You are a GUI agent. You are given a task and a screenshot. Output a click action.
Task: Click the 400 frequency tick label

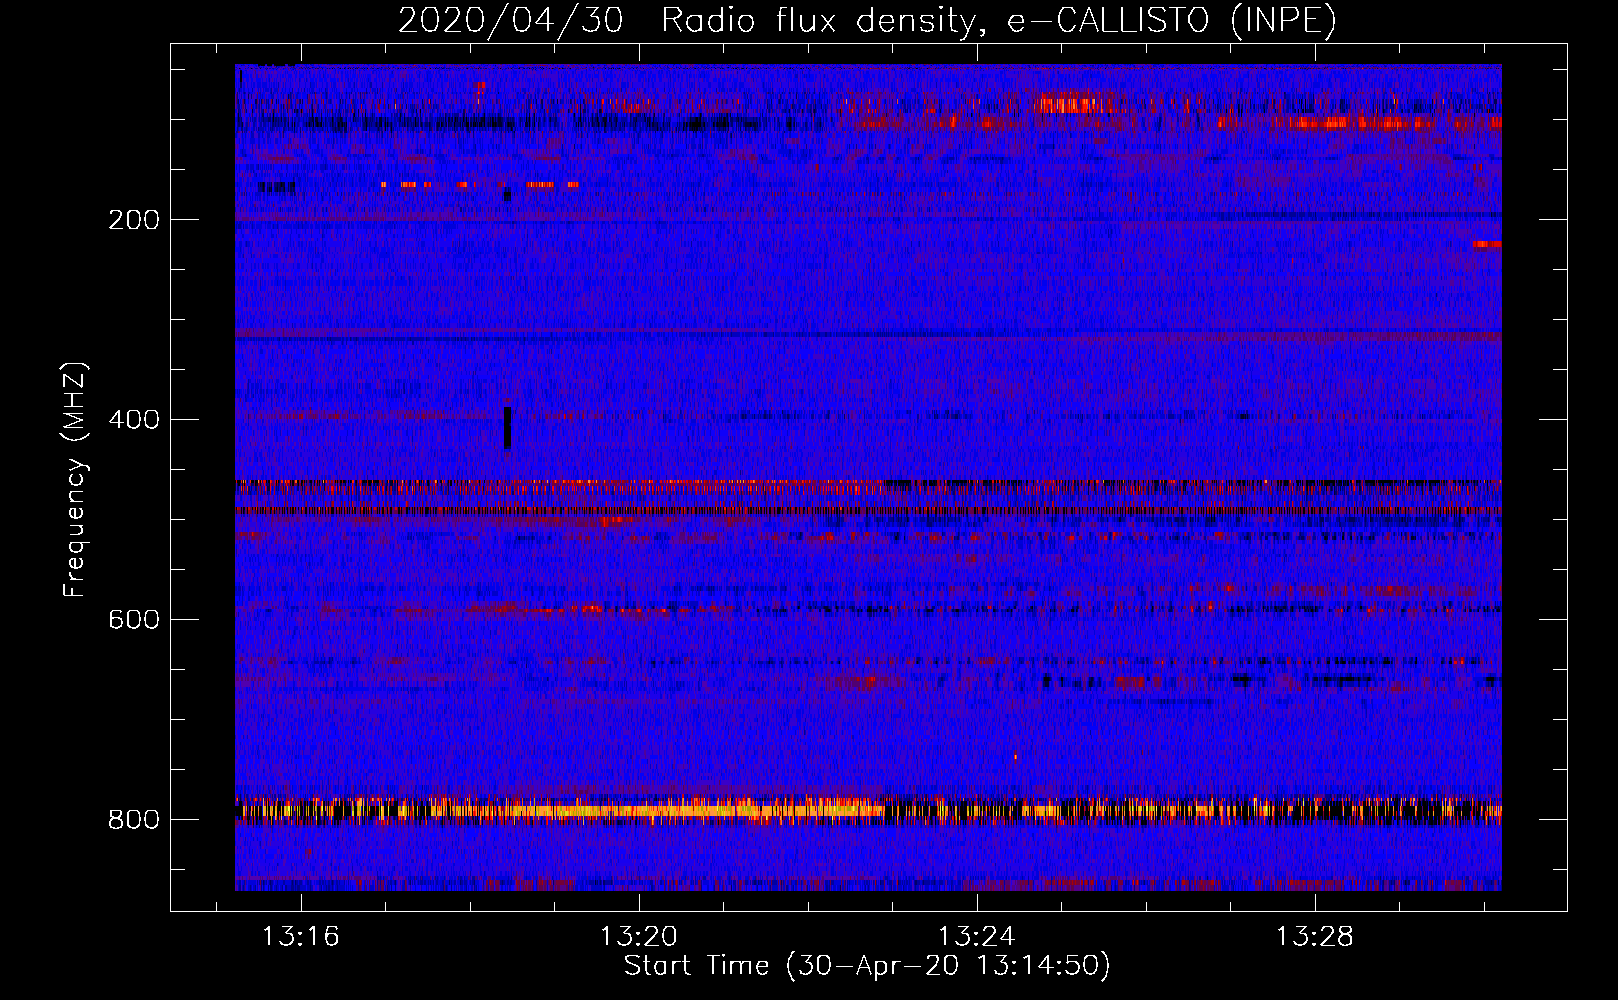(x=134, y=420)
